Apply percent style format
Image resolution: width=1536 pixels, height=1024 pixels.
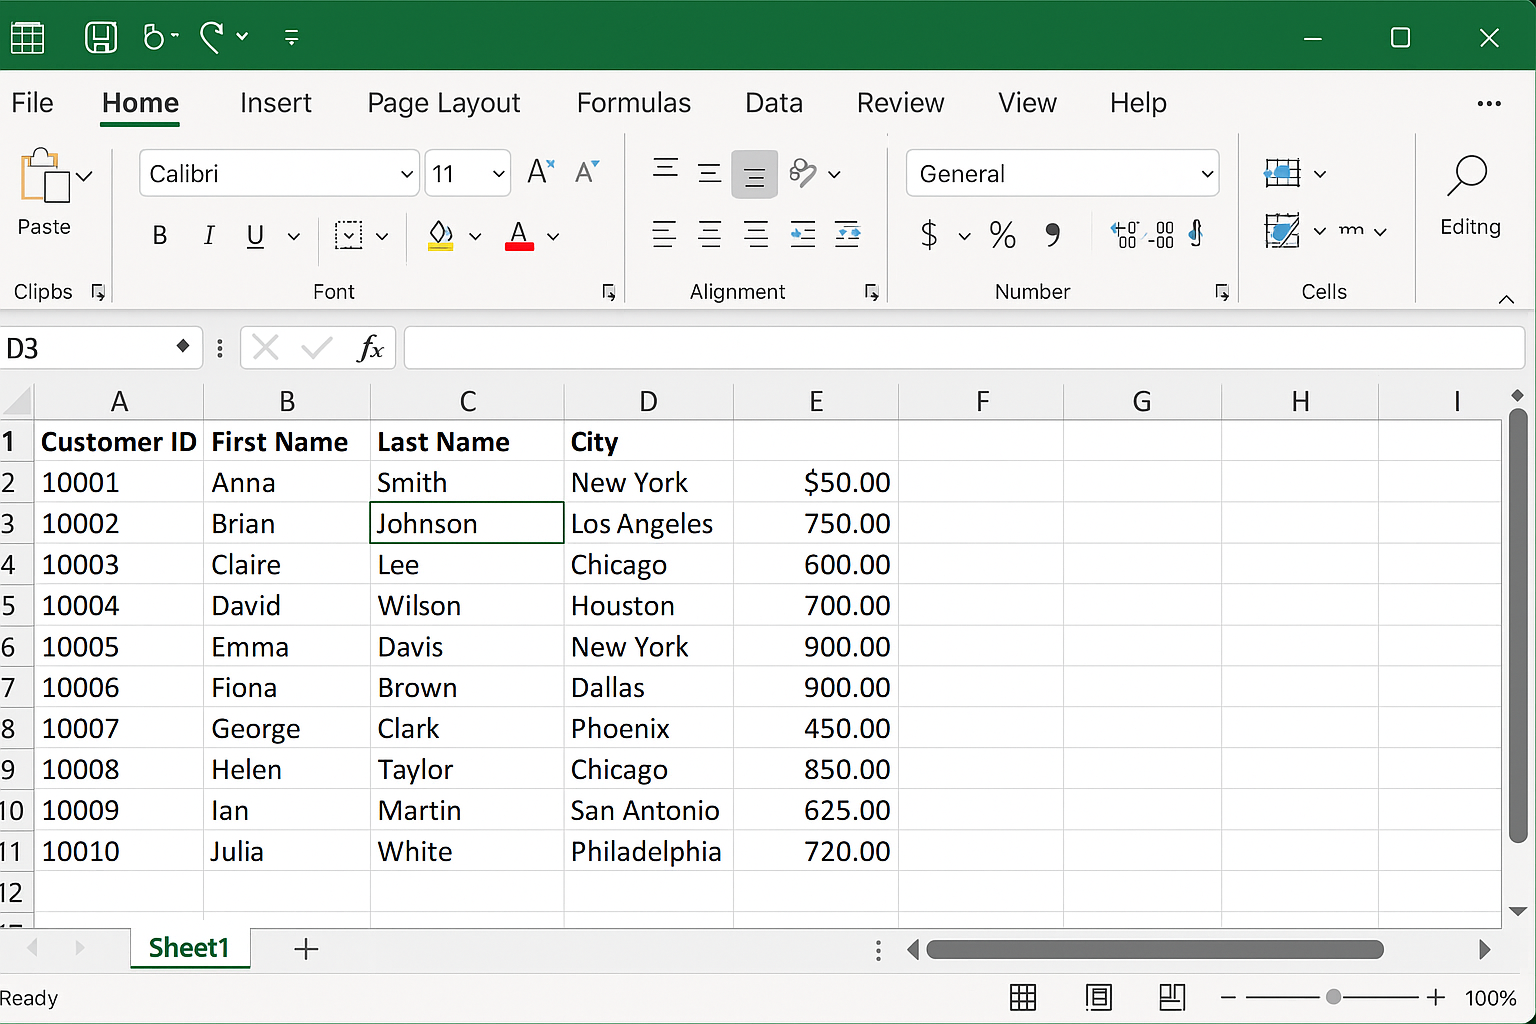1002,235
